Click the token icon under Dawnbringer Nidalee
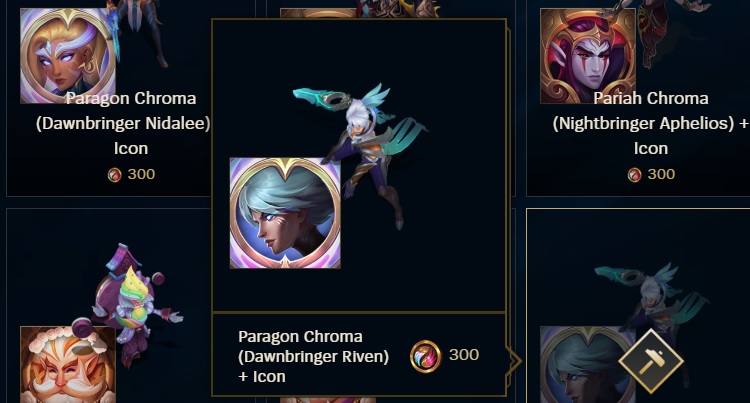This screenshot has height=403, width=750. coord(114,175)
